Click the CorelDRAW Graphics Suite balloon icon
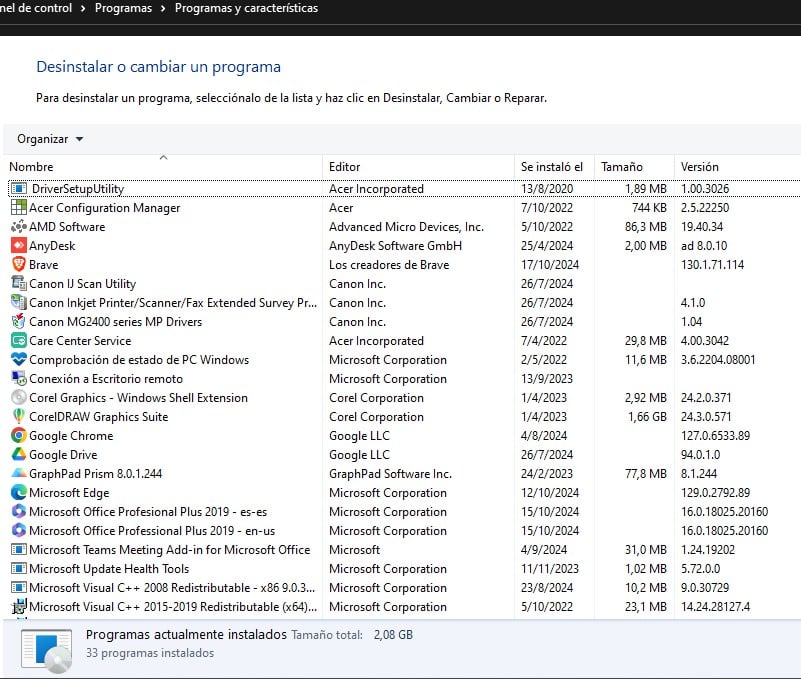 pyautogui.click(x=19, y=416)
